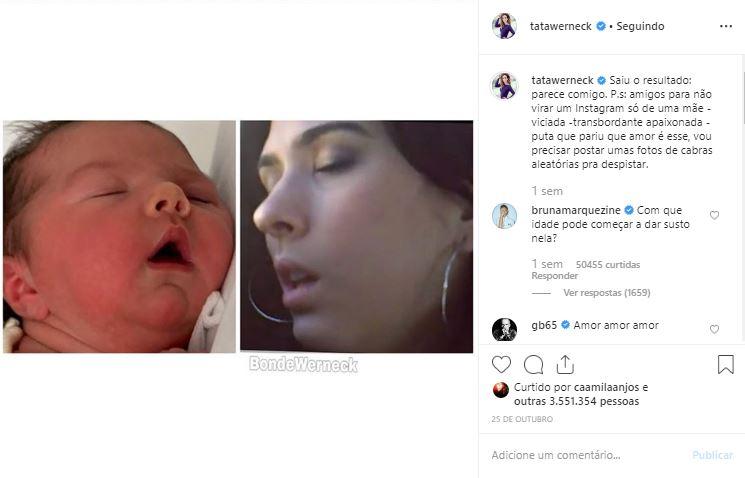
Task: Like brunamarquezine's comment
Action: [x=714, y=215]
